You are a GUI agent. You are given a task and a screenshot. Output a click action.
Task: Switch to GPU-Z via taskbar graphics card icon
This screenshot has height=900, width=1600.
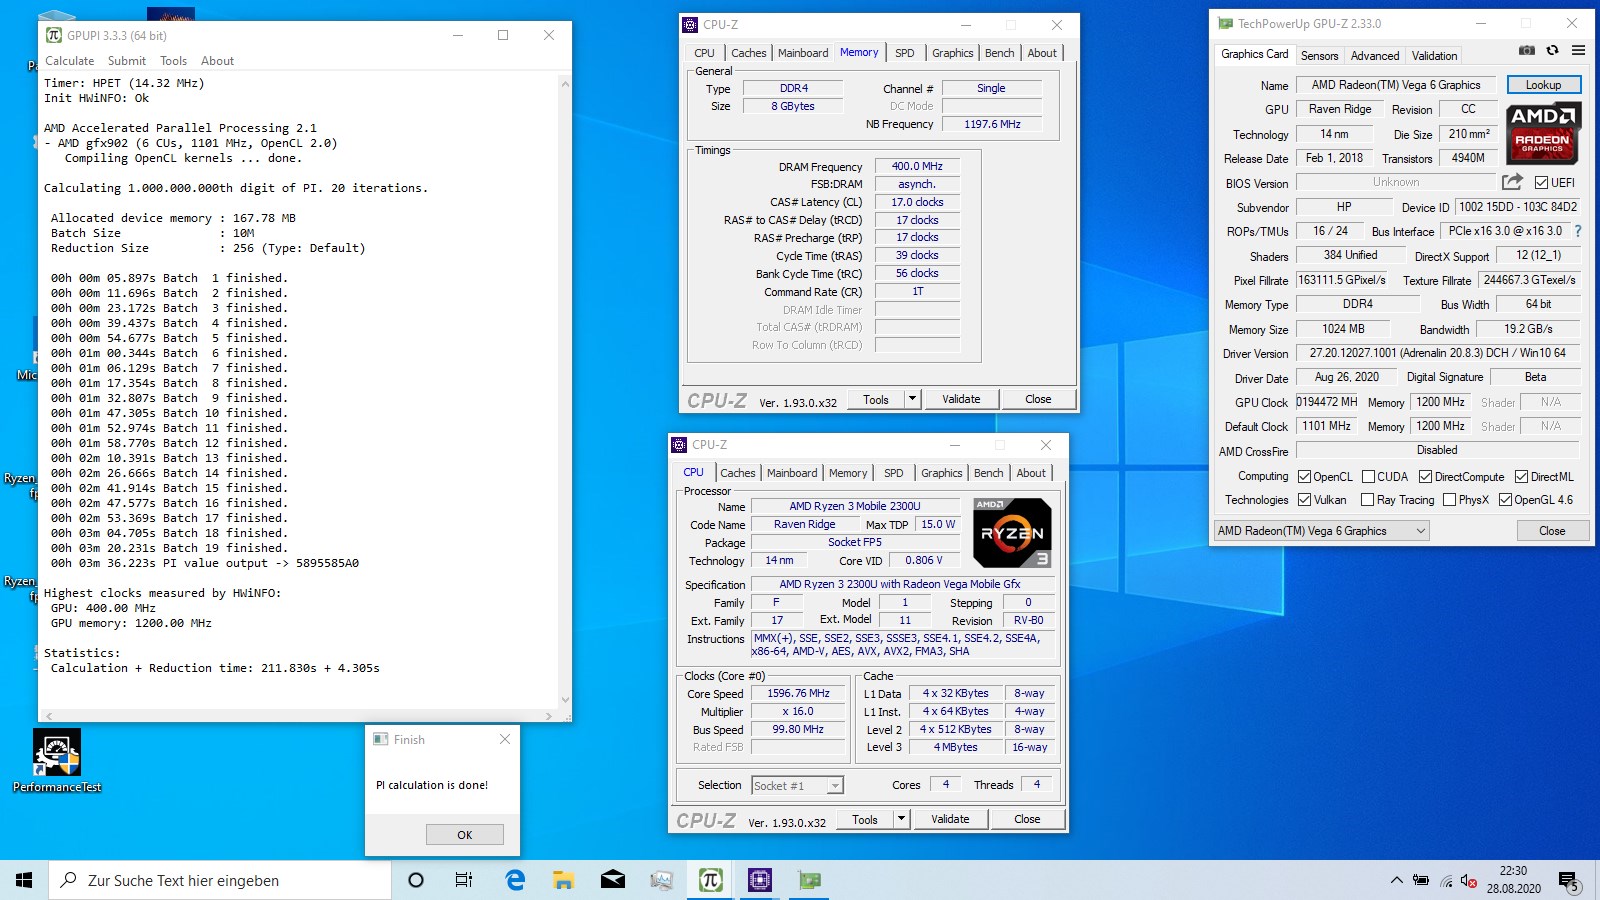click(809, 880)
